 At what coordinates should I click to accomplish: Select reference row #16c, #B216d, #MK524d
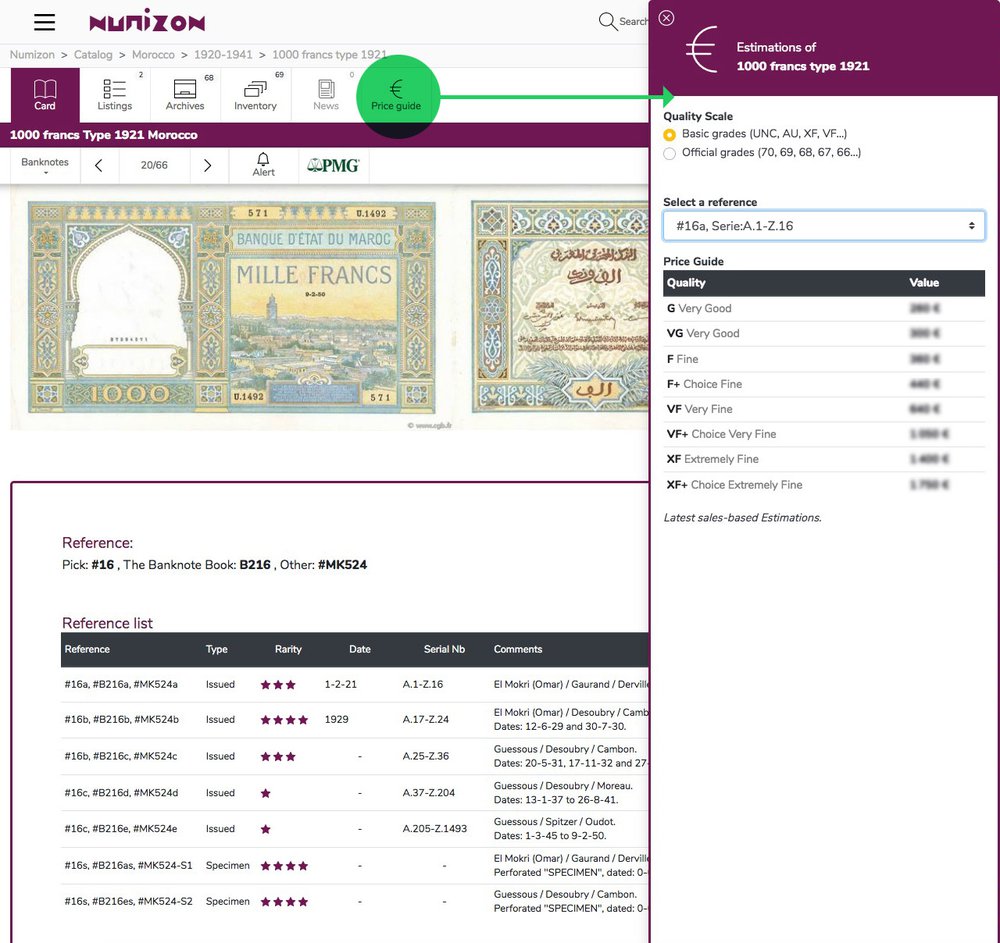coord(355,793)
